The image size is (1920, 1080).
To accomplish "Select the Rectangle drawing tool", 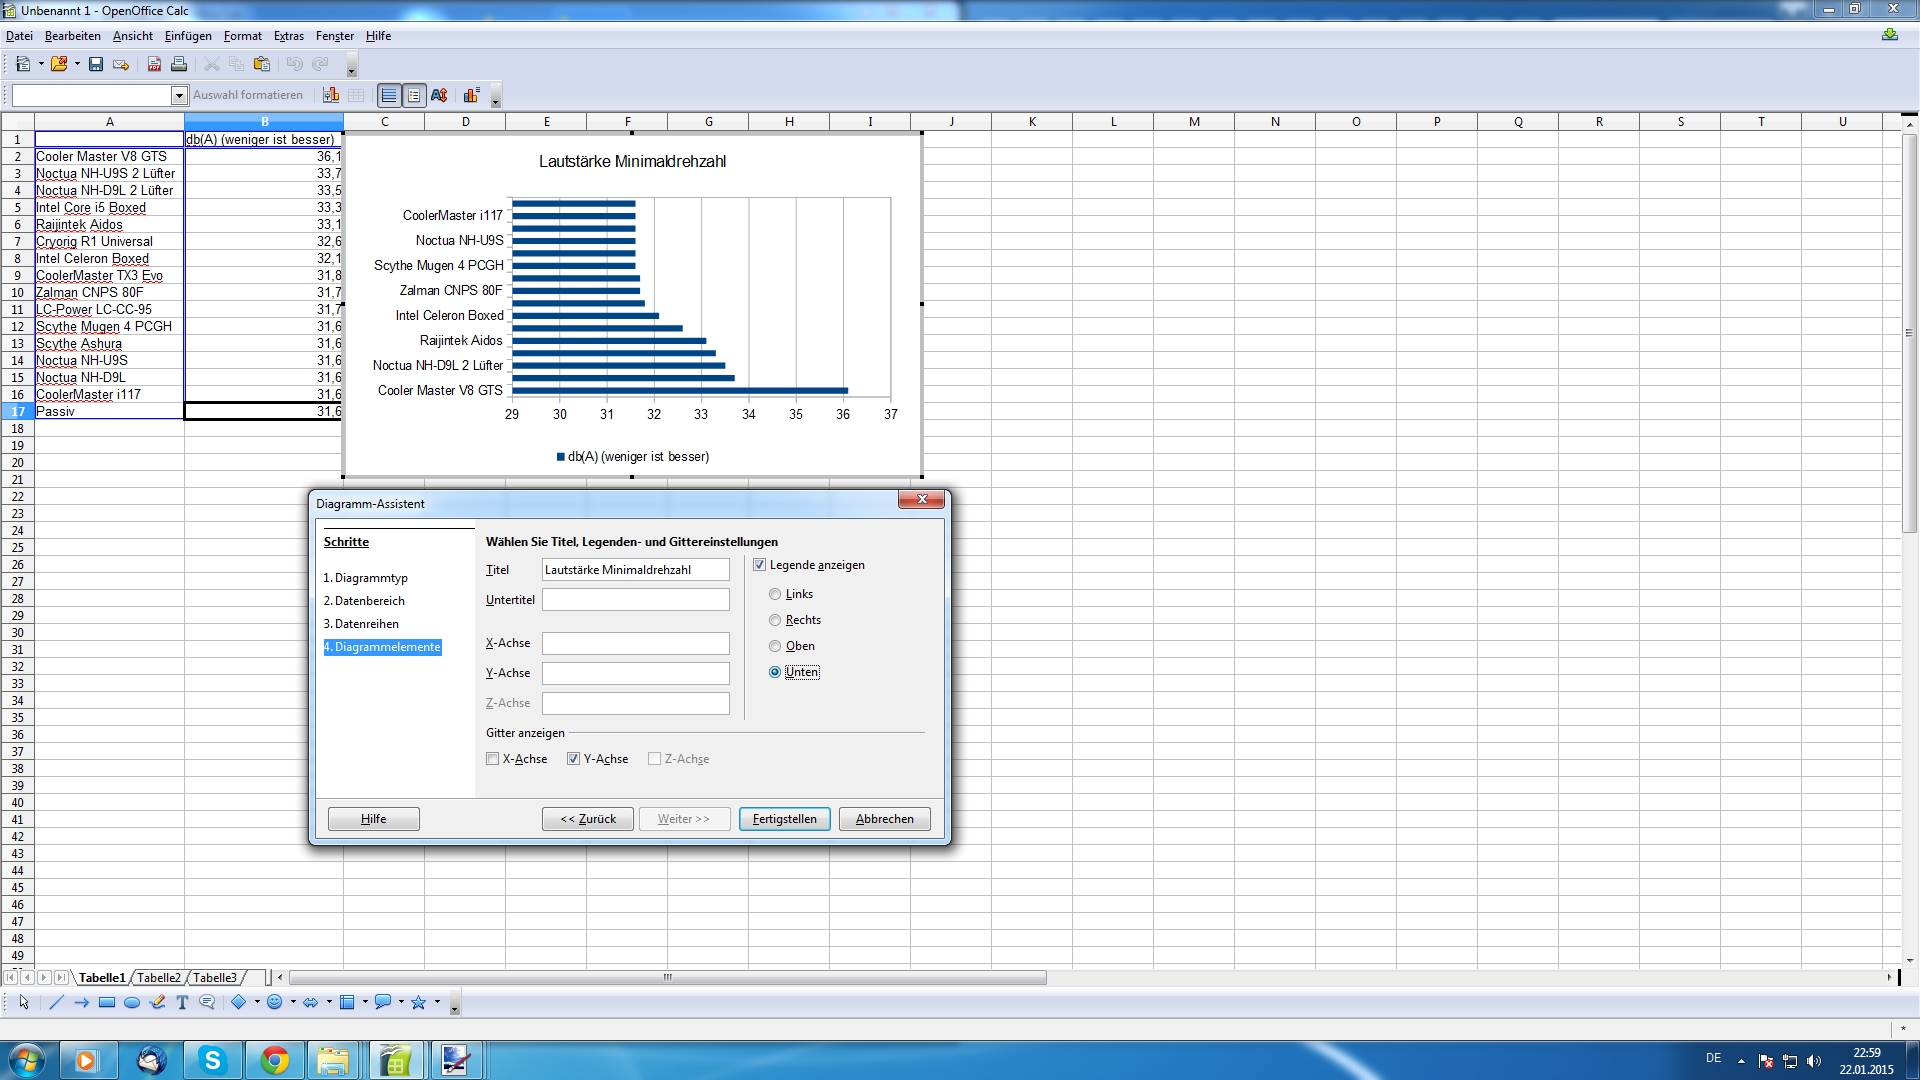I will pos(107,1002).
